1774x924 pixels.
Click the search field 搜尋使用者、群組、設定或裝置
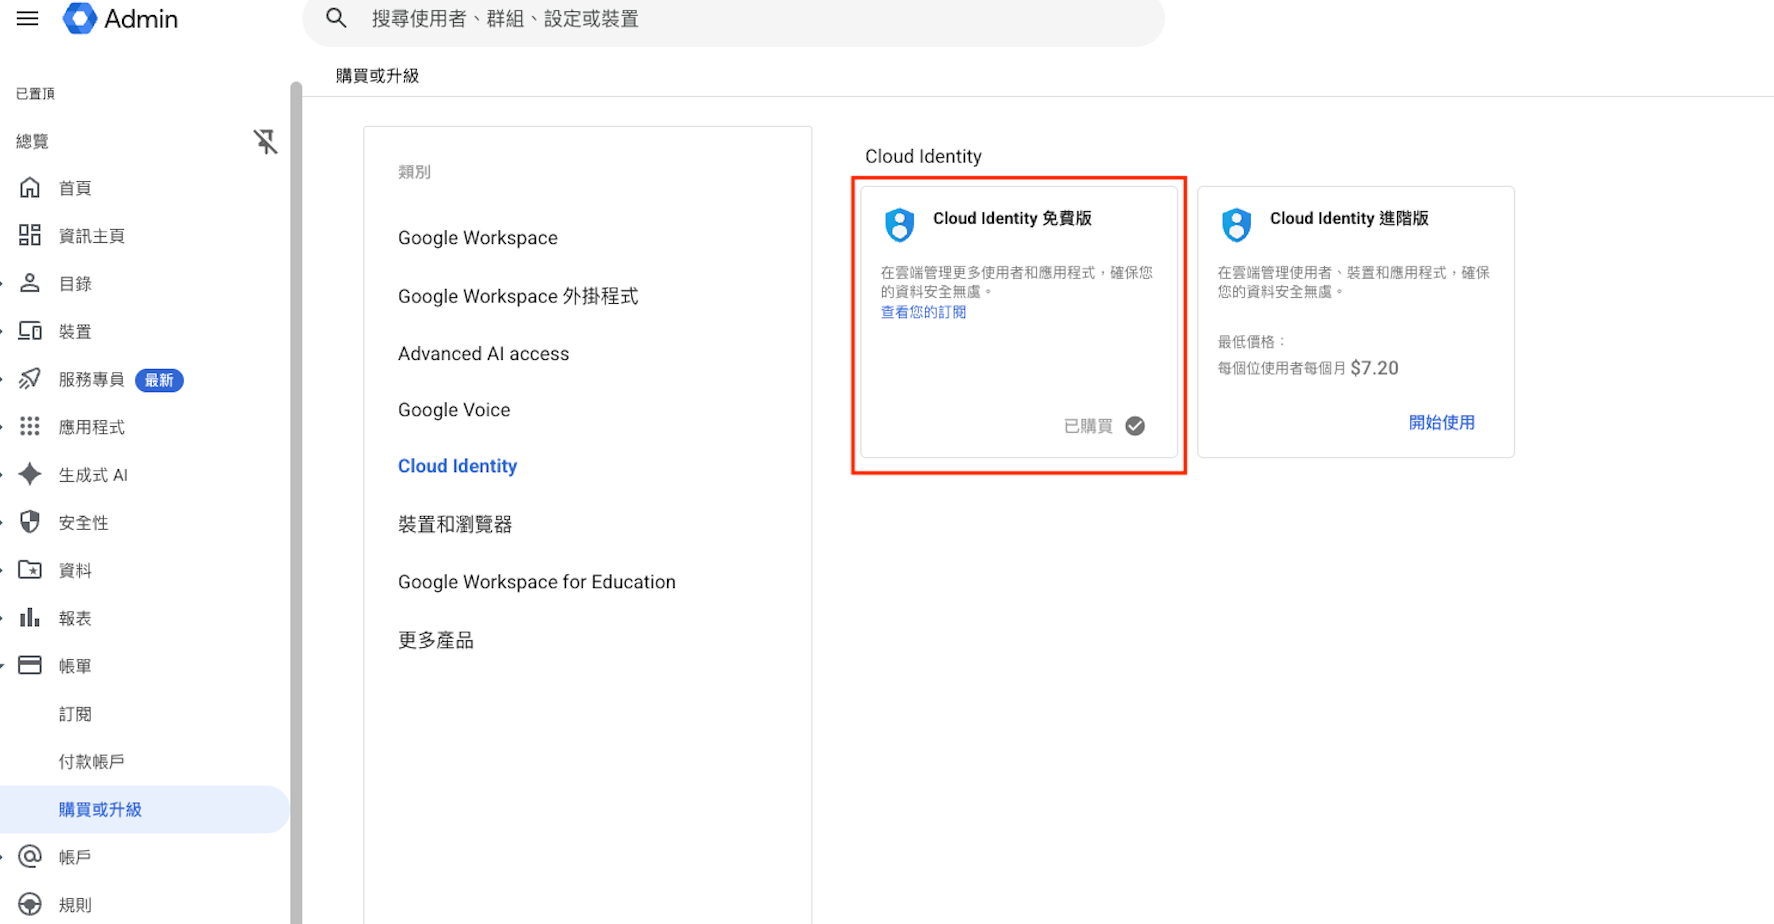click(x=733, y=20)
